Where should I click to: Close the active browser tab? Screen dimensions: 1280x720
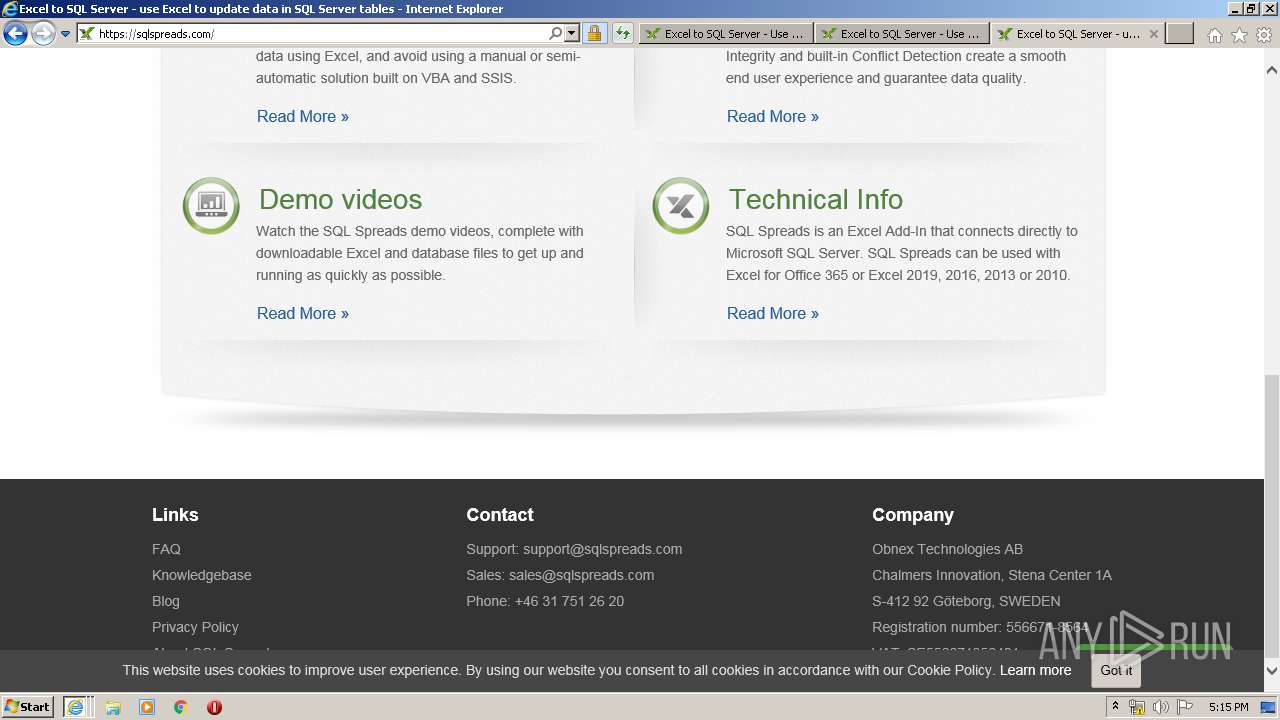click(1153, 34)
